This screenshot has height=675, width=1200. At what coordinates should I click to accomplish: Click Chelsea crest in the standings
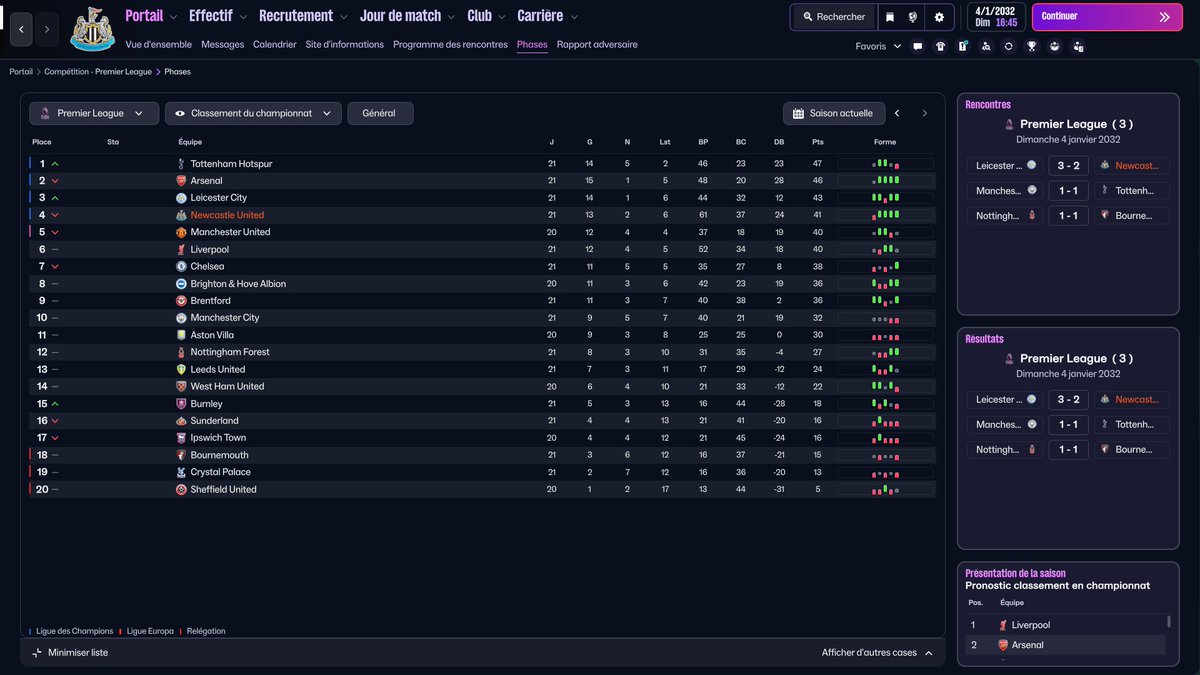pyautogui.click(x=181, y=267)
